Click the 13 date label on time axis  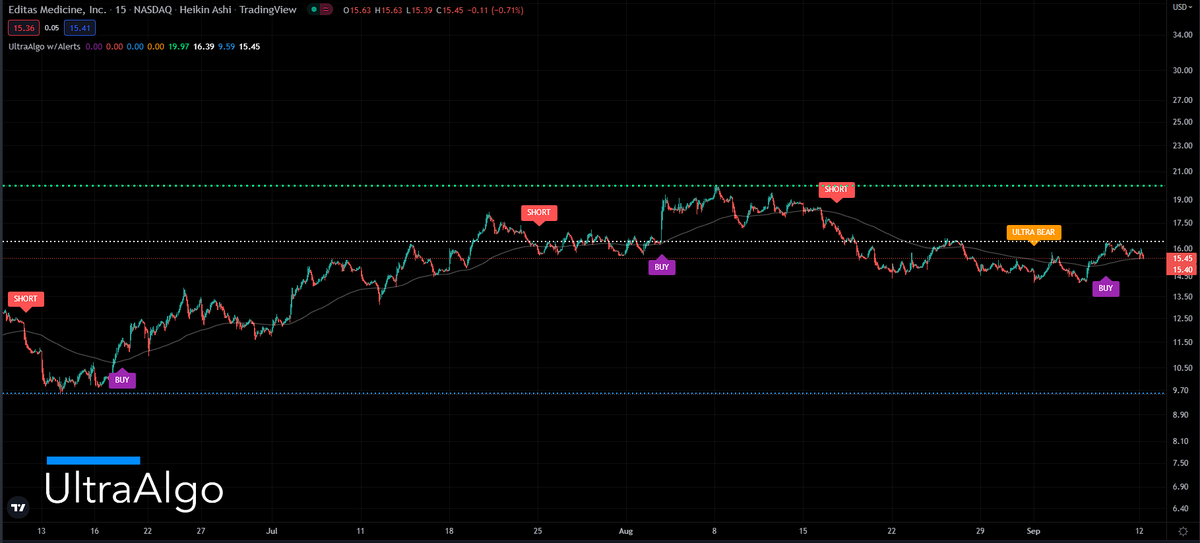point(41,531)
